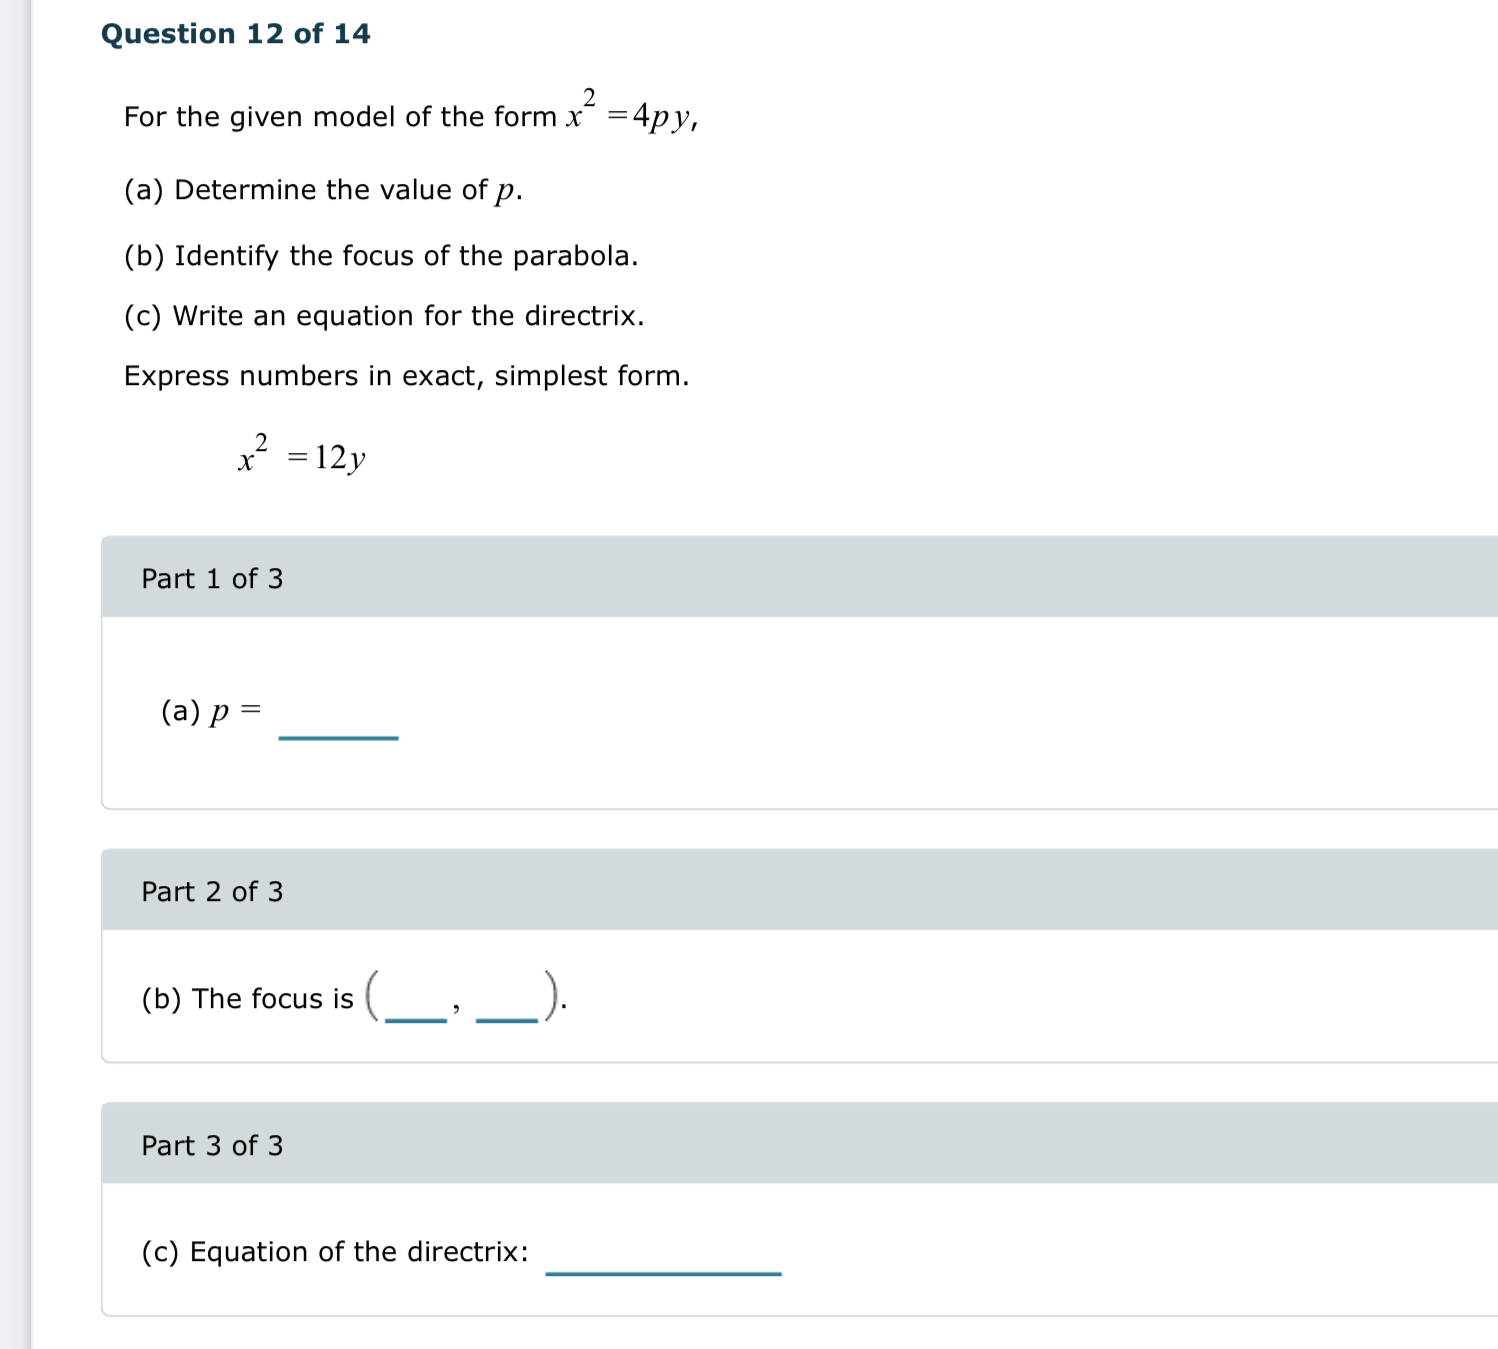Click the formula x² = 4py in prompt
The width and height of the screenshot is (1498, 1349).
[x=631, y=112]
